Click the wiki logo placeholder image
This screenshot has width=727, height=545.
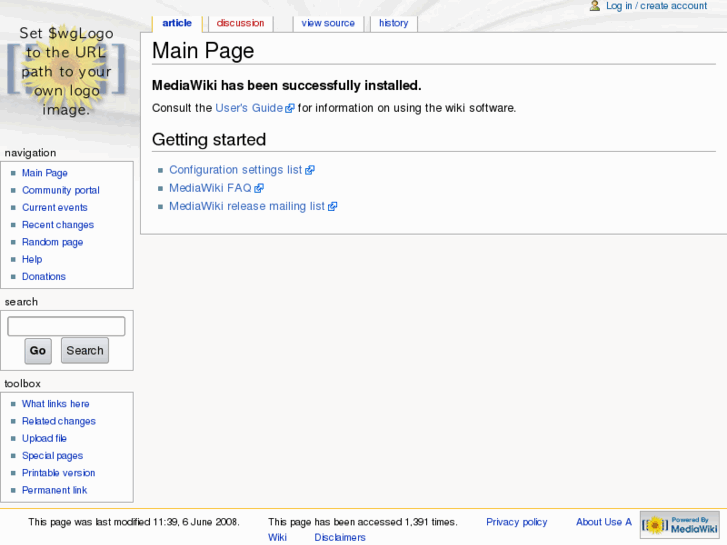tap(66, 71)
